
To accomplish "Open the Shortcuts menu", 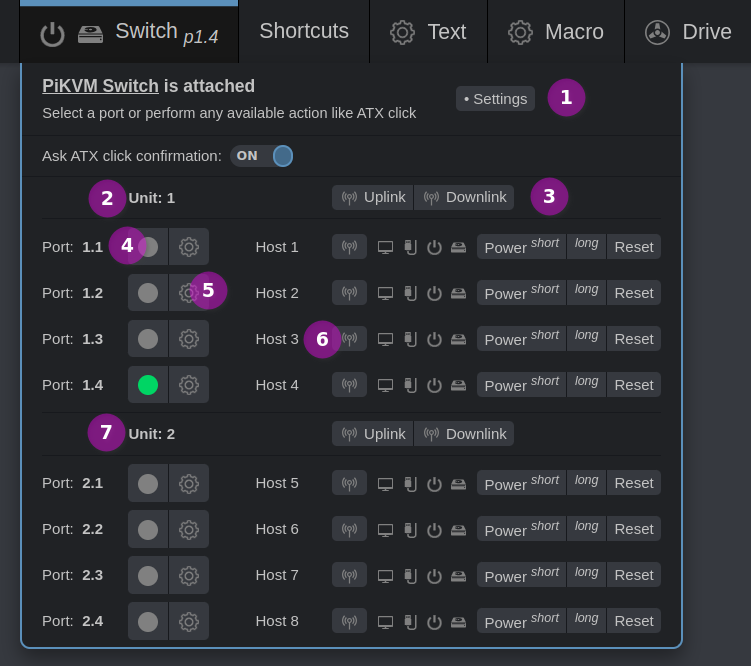I will tap(304, 31).
